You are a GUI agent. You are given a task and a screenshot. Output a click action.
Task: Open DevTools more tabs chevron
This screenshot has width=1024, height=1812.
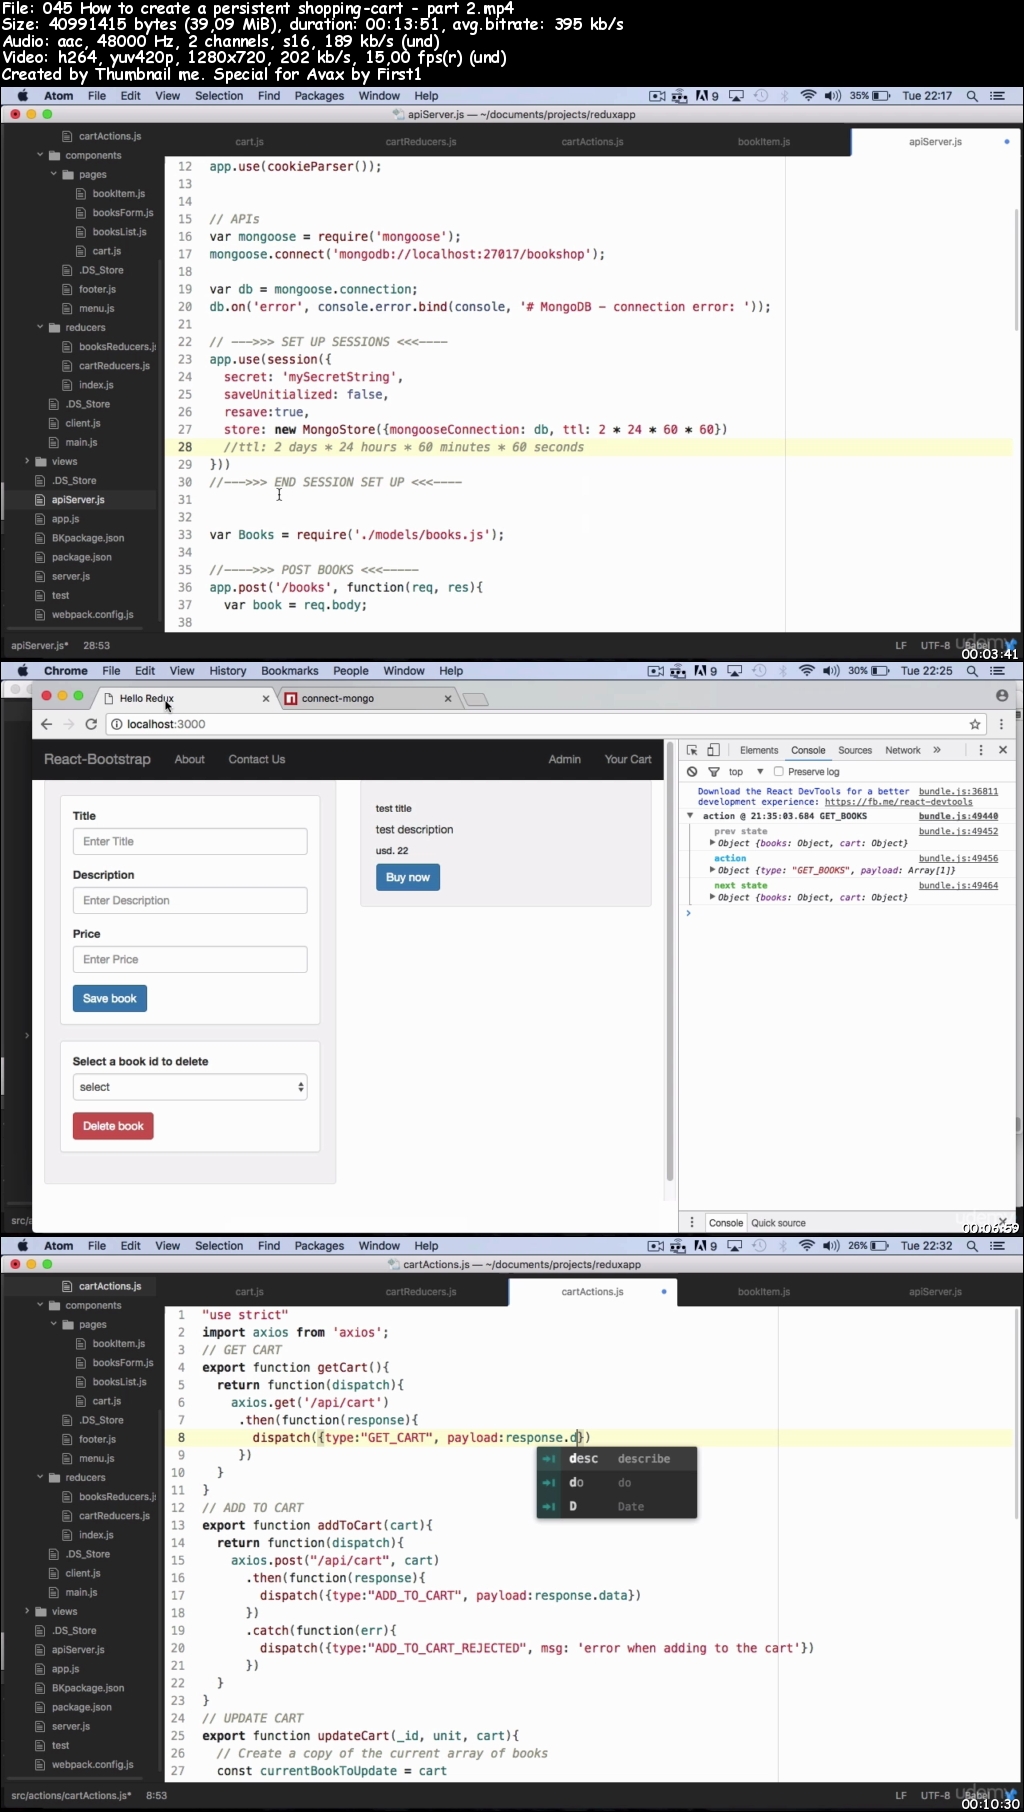click(x=937, y=750)
